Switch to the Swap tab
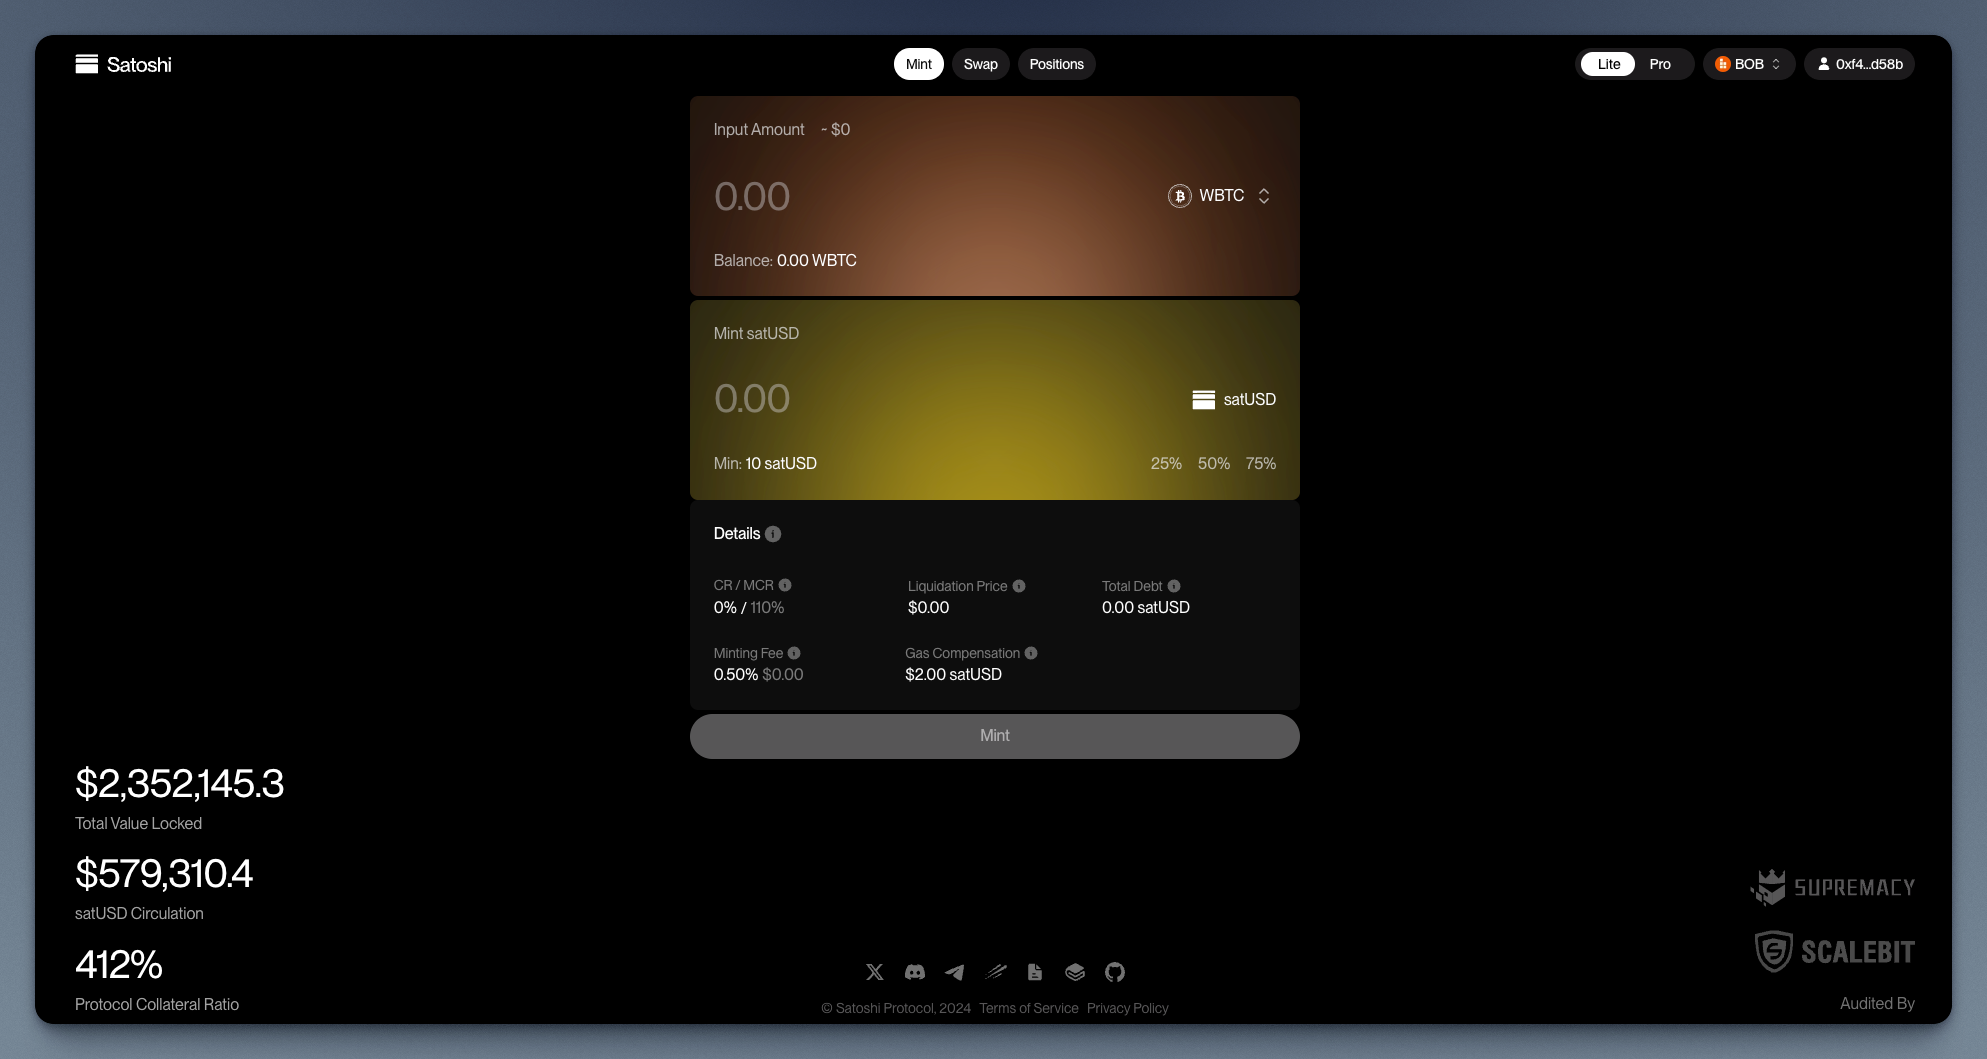 point(981,64)
